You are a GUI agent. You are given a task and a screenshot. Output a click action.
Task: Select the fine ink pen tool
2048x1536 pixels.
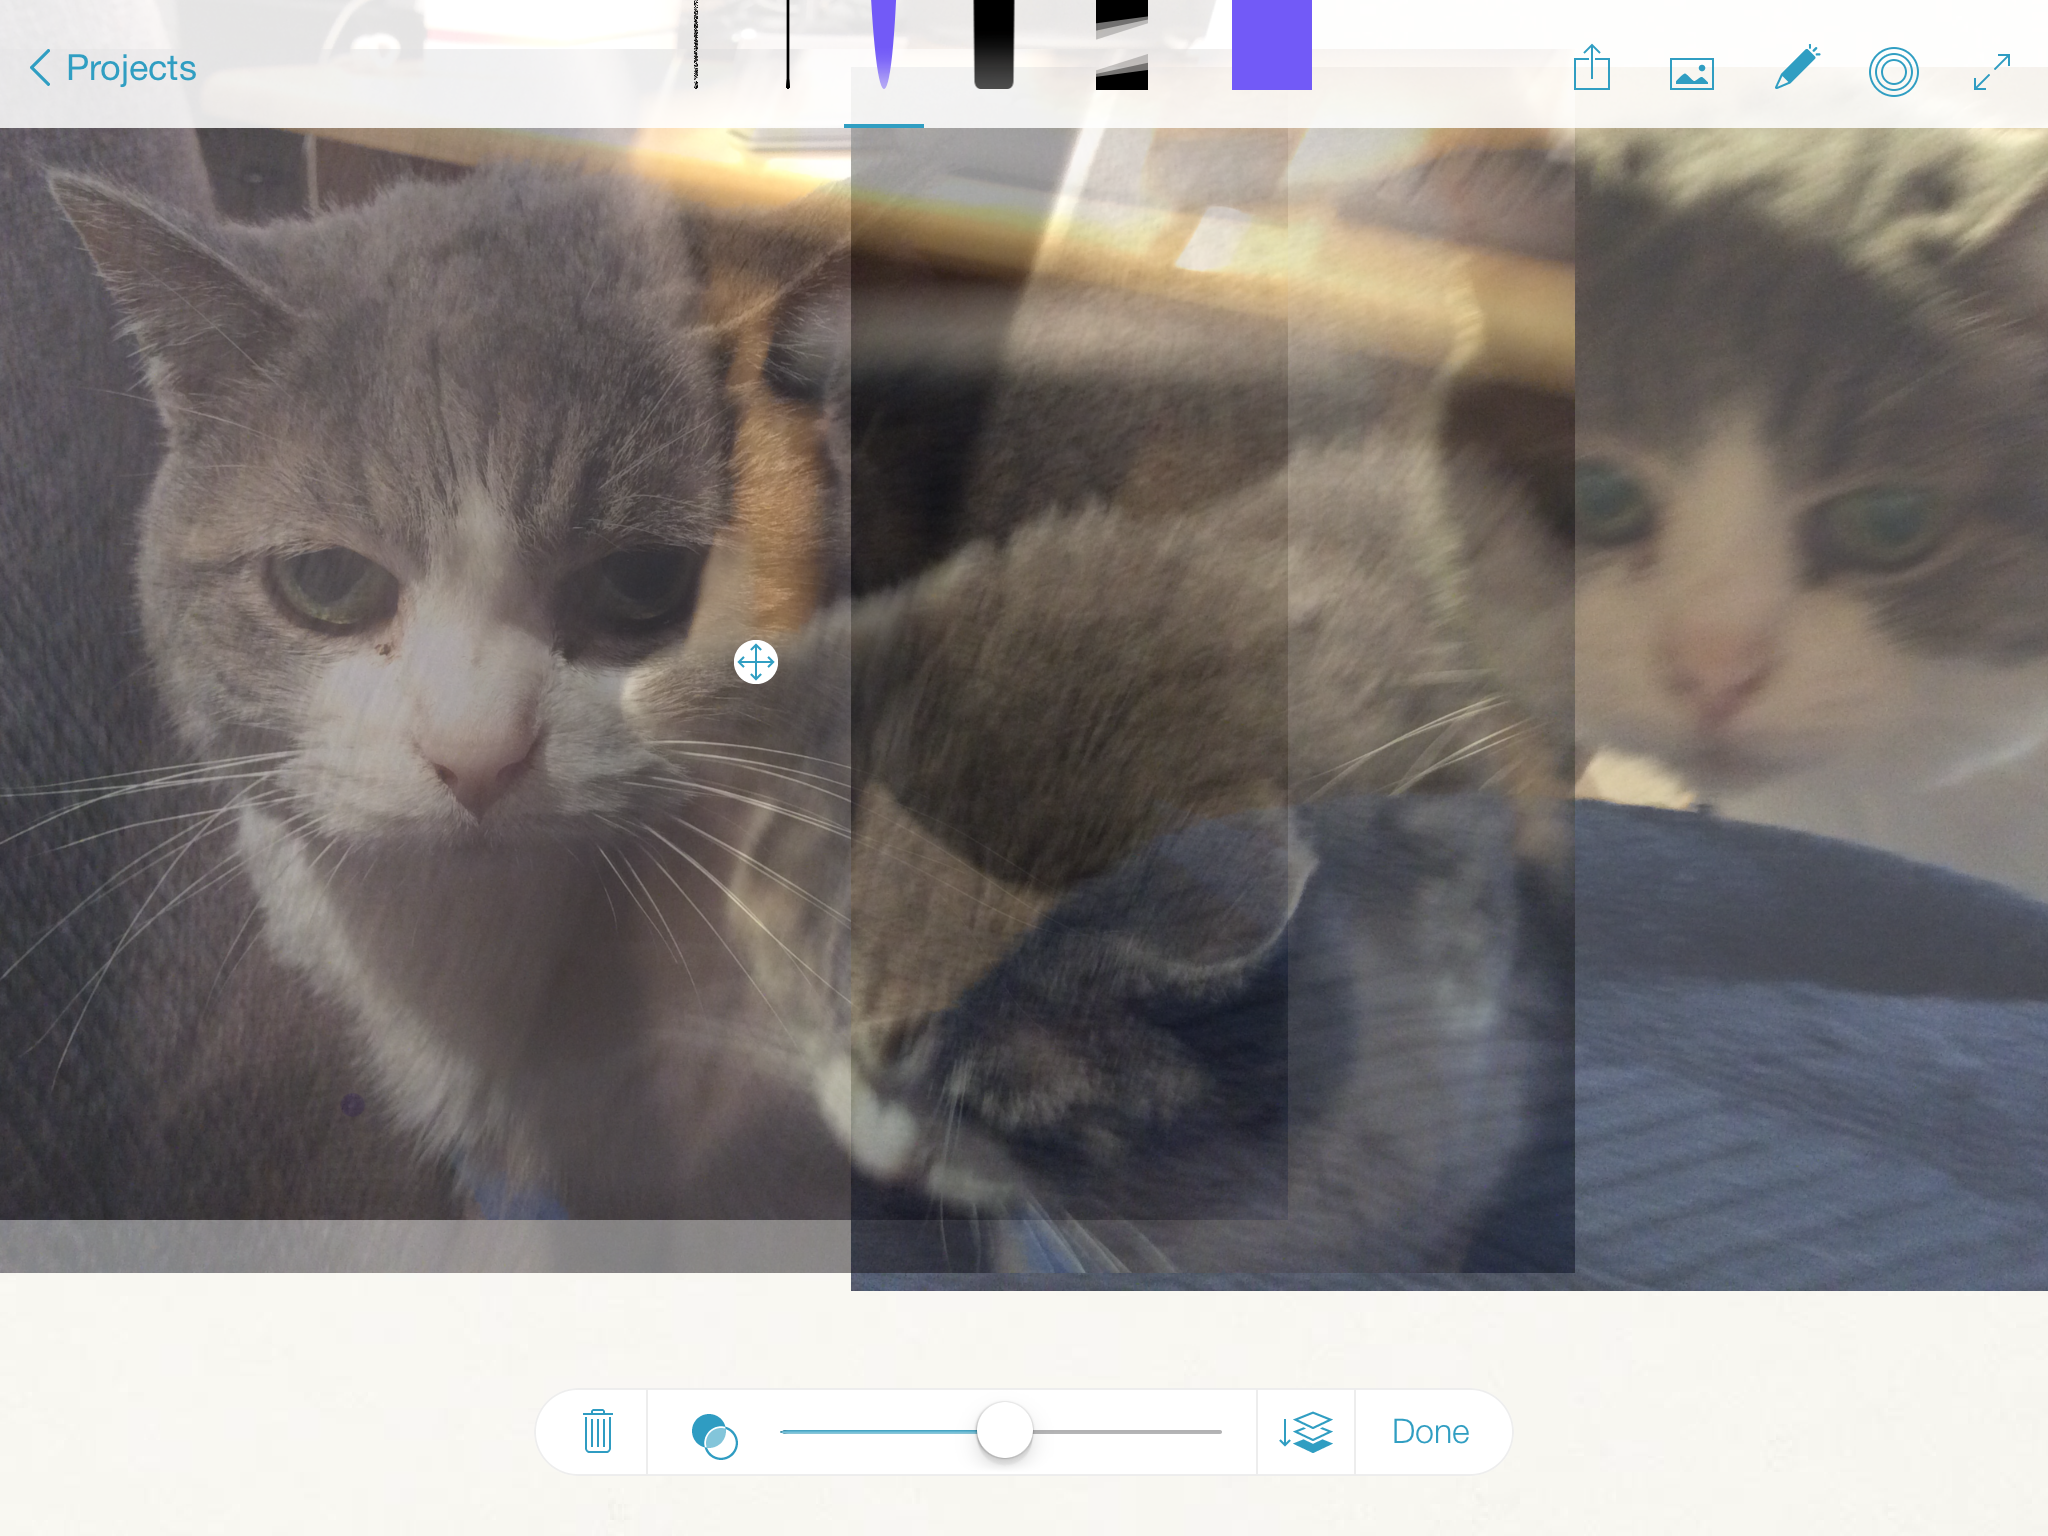(788, 45)
